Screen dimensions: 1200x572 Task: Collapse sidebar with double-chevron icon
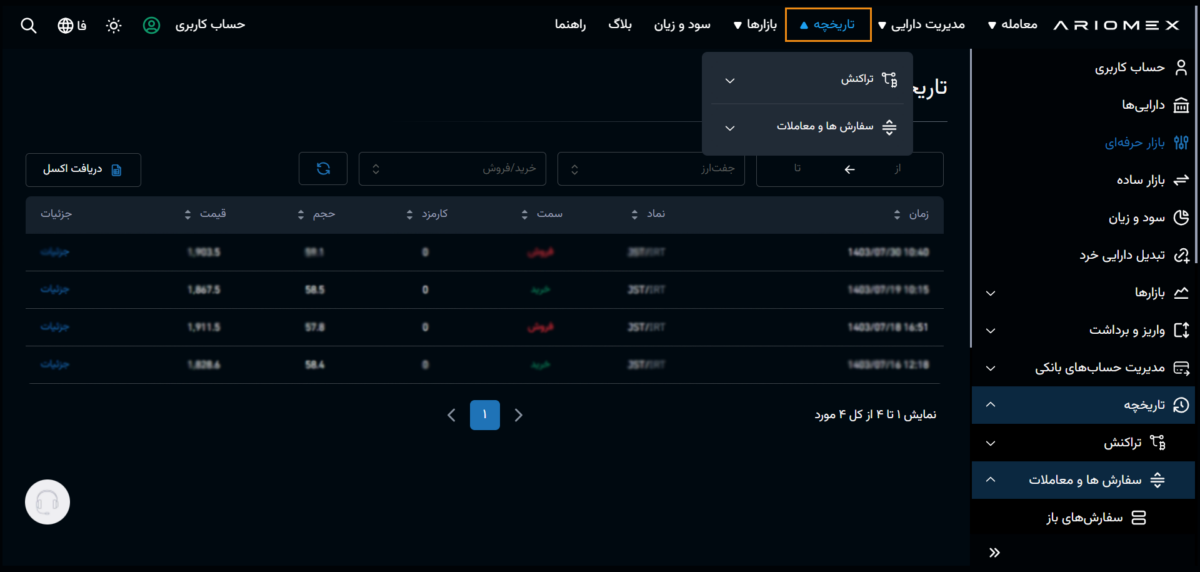(x=994, y=552)
